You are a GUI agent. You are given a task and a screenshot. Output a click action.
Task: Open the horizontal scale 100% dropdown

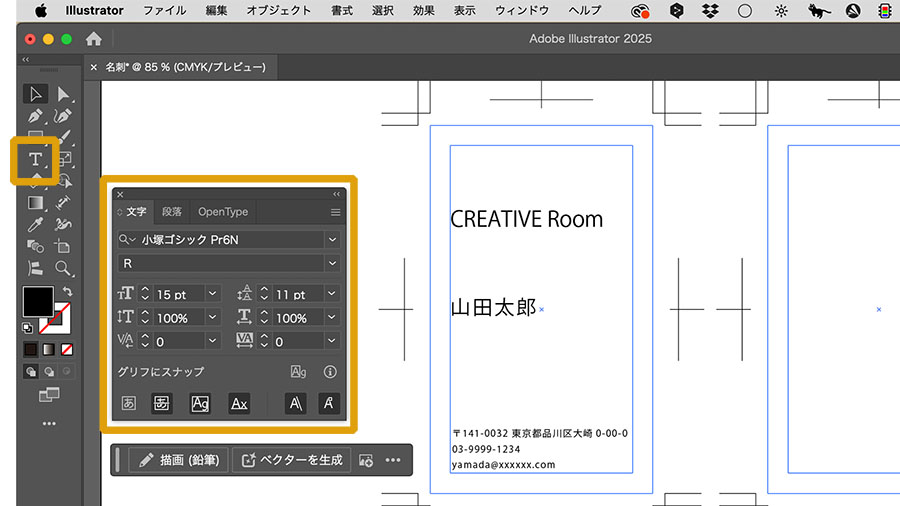(332, 317)
